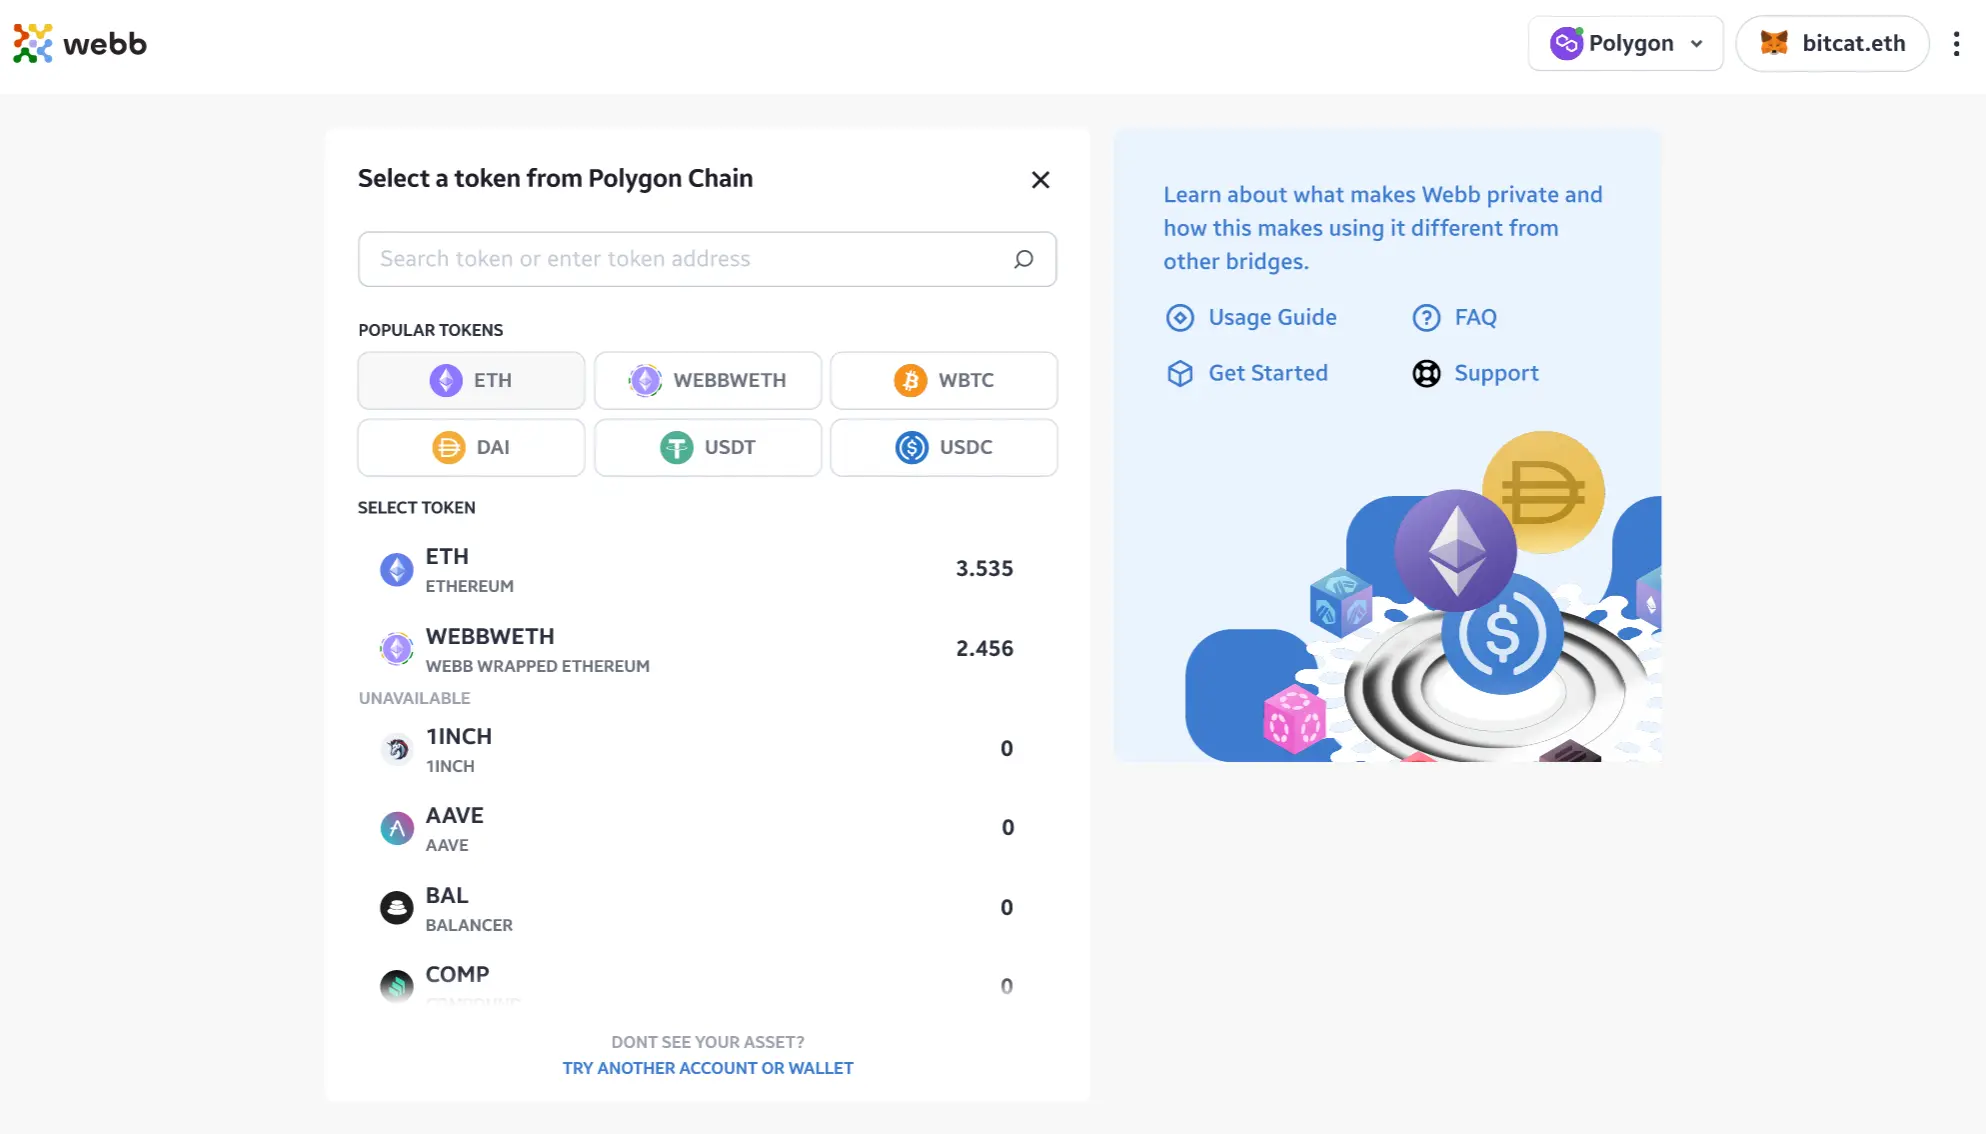Image resolution: width=1986 pixels, height=1134 pixels.
Task: Click the DAI coin icon chip
Action: (448, 447)
